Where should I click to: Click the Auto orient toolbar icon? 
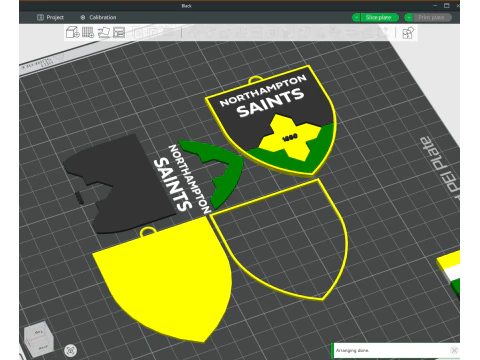pyautogui.click(x=104, y=32)
